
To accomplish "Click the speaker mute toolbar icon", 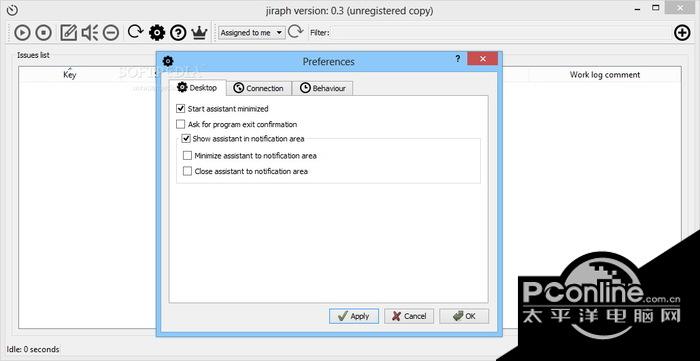I will [x=90, y=33].
